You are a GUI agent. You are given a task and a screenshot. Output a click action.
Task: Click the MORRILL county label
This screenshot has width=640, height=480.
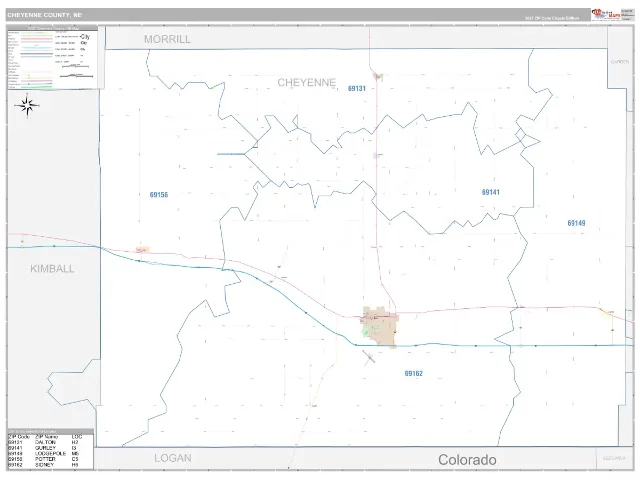coord(167,39)
